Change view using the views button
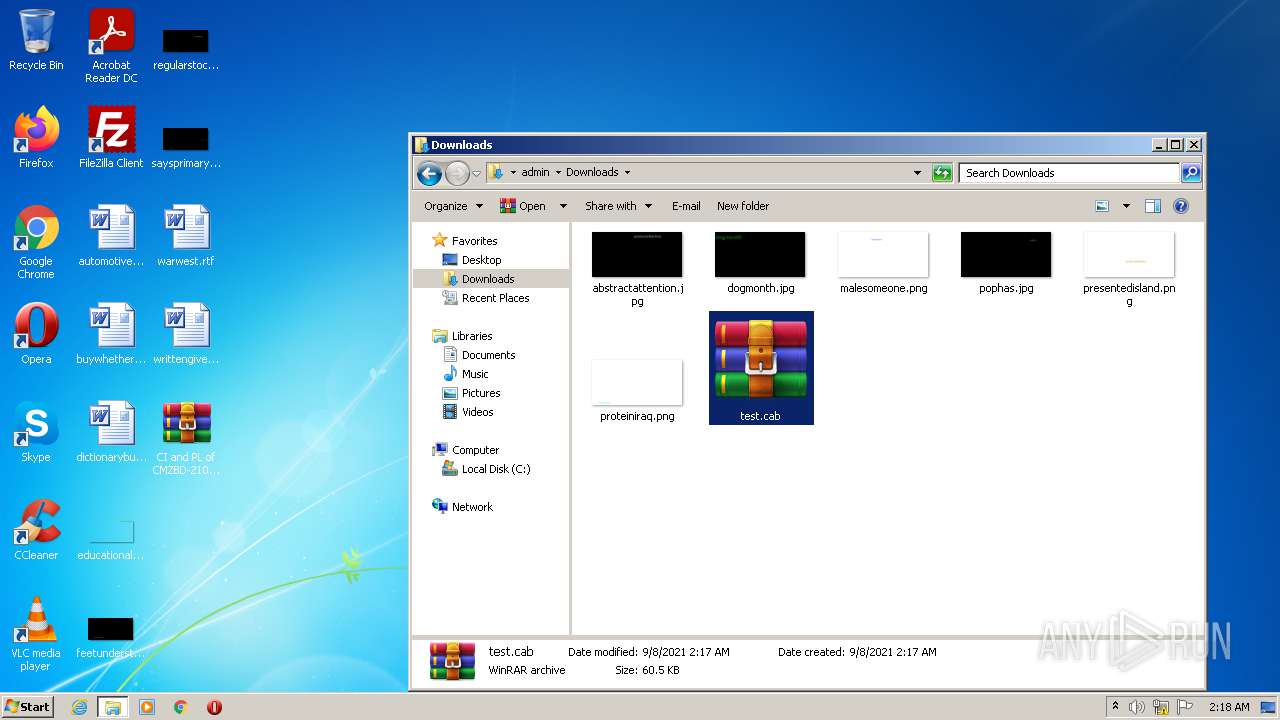This screenshot has width=1280, height=720. coord(1102,206)
